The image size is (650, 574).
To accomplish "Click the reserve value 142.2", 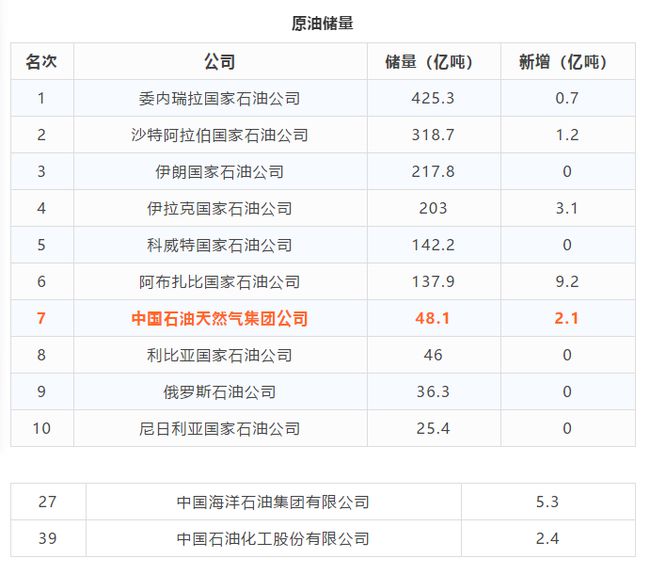I will point(433,245).
